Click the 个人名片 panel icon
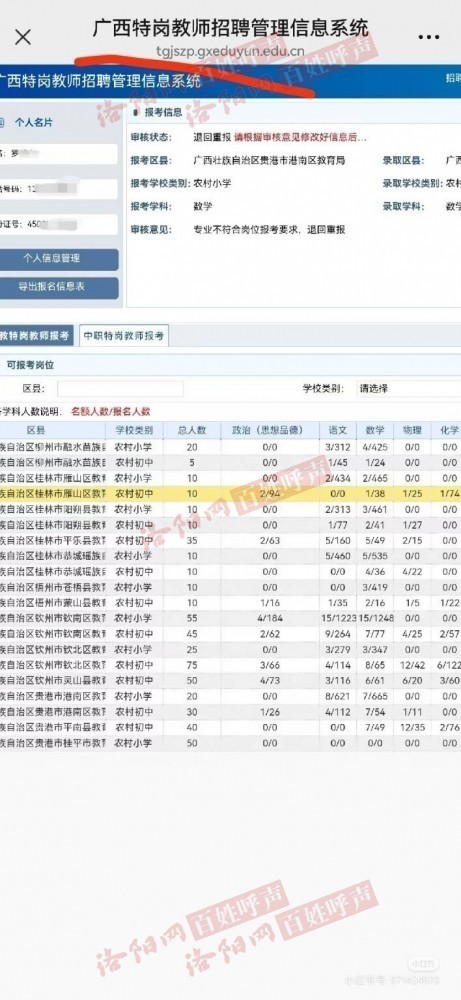461x1000 pixels. 2,122
